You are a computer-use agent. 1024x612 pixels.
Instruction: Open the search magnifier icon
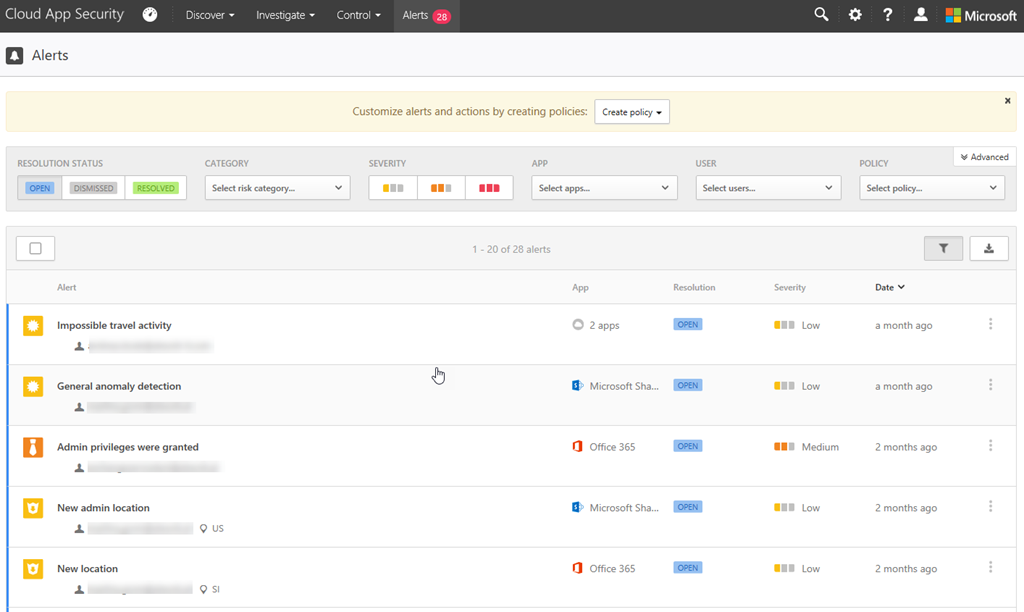(x=821, y=15)
